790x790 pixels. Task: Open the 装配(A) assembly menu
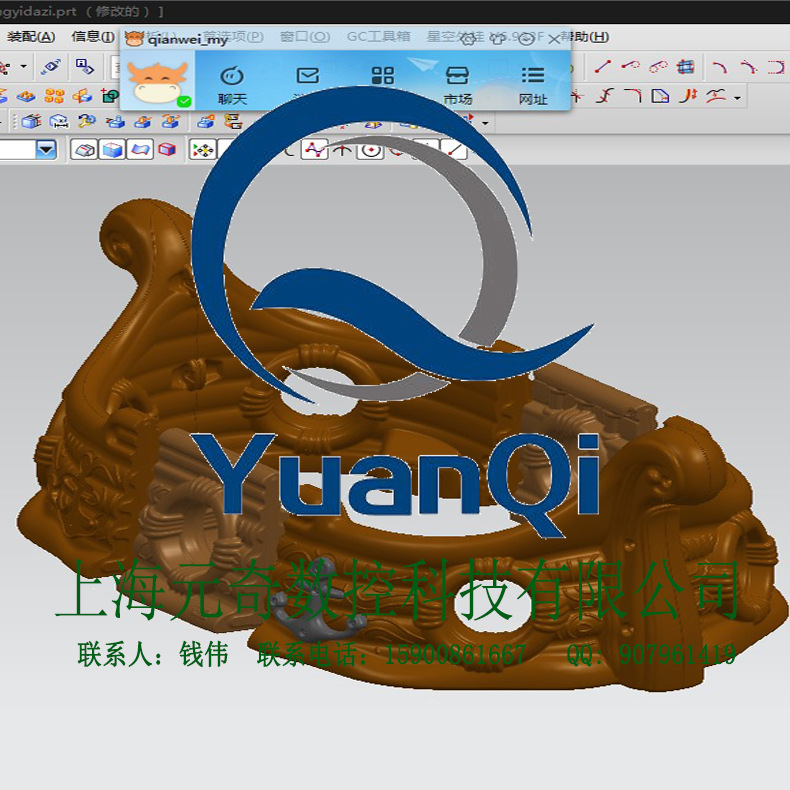pos(31,37)
